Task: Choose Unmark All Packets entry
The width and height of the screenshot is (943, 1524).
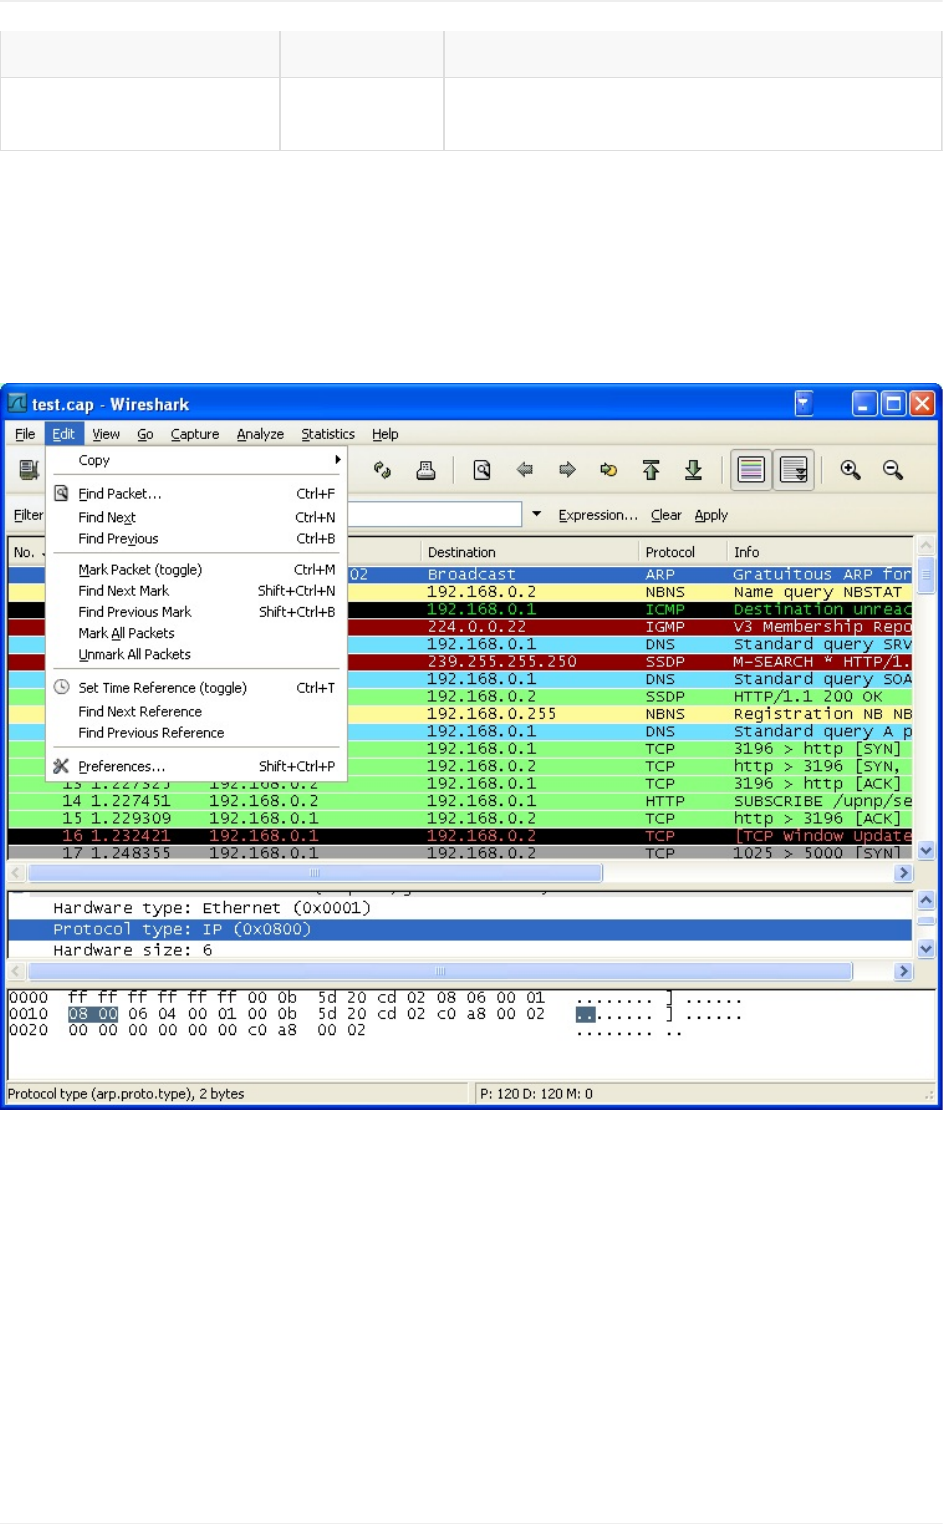Action: coord(197,654)
